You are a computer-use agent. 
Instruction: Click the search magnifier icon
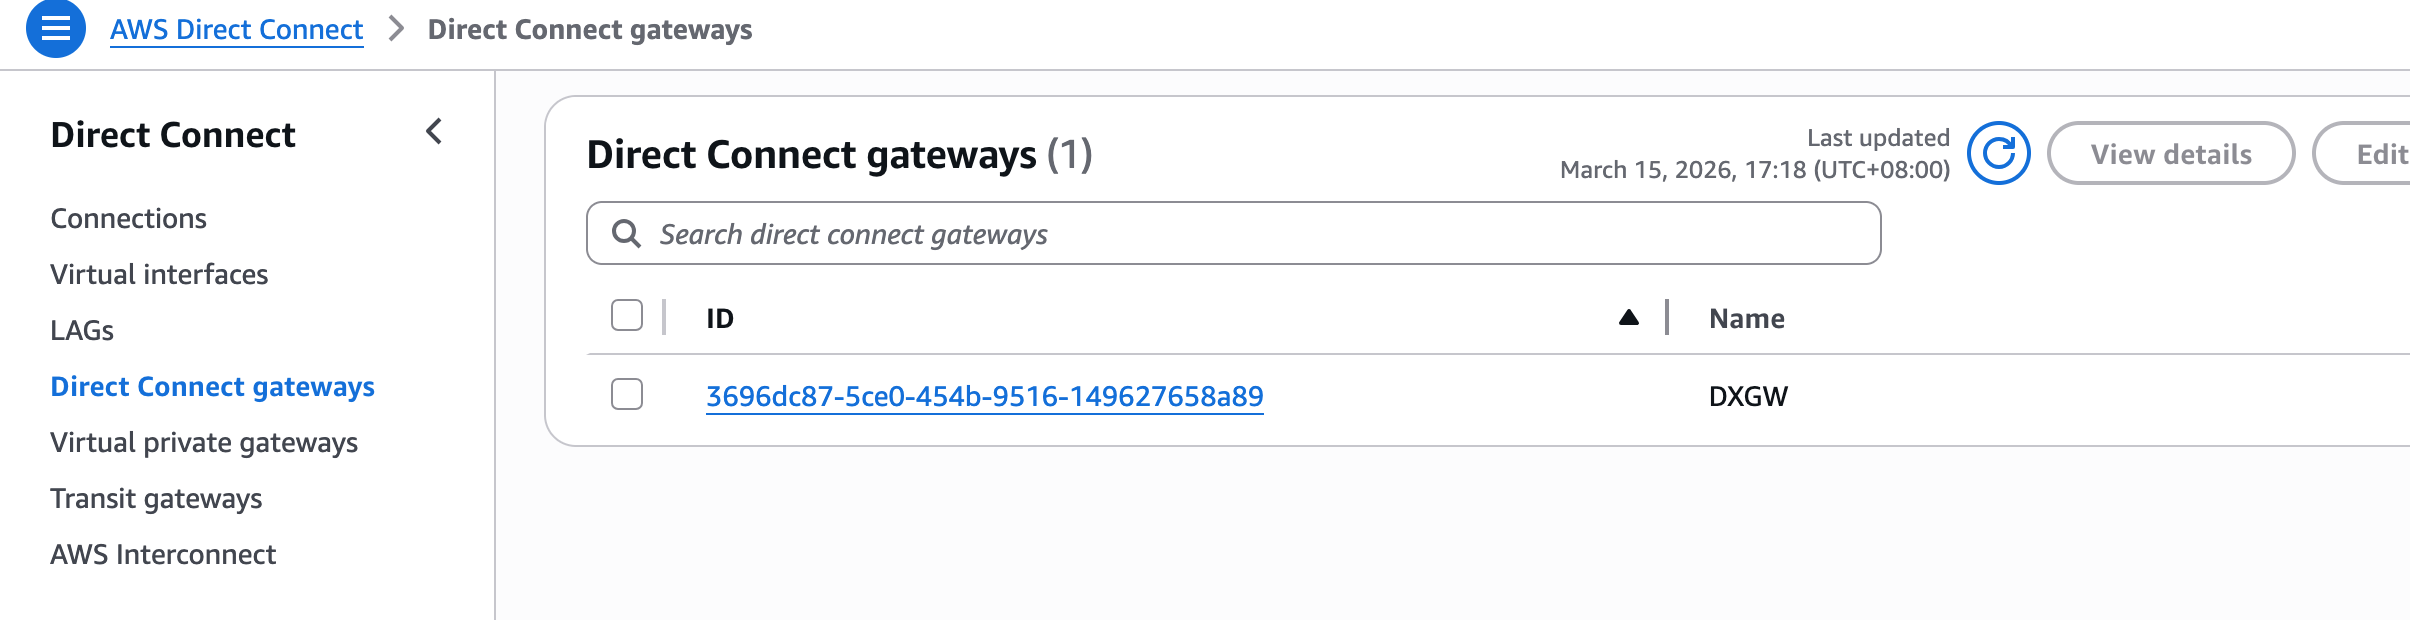pos(627,234)
